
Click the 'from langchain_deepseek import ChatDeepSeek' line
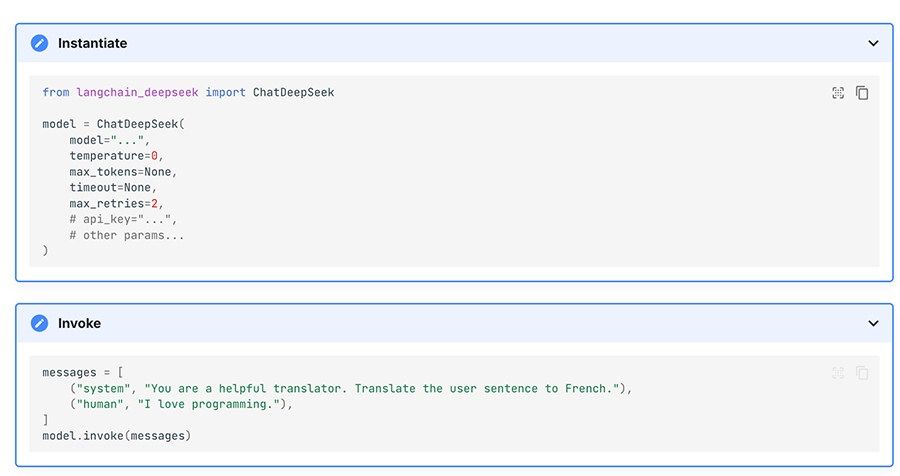coord(188,92)
